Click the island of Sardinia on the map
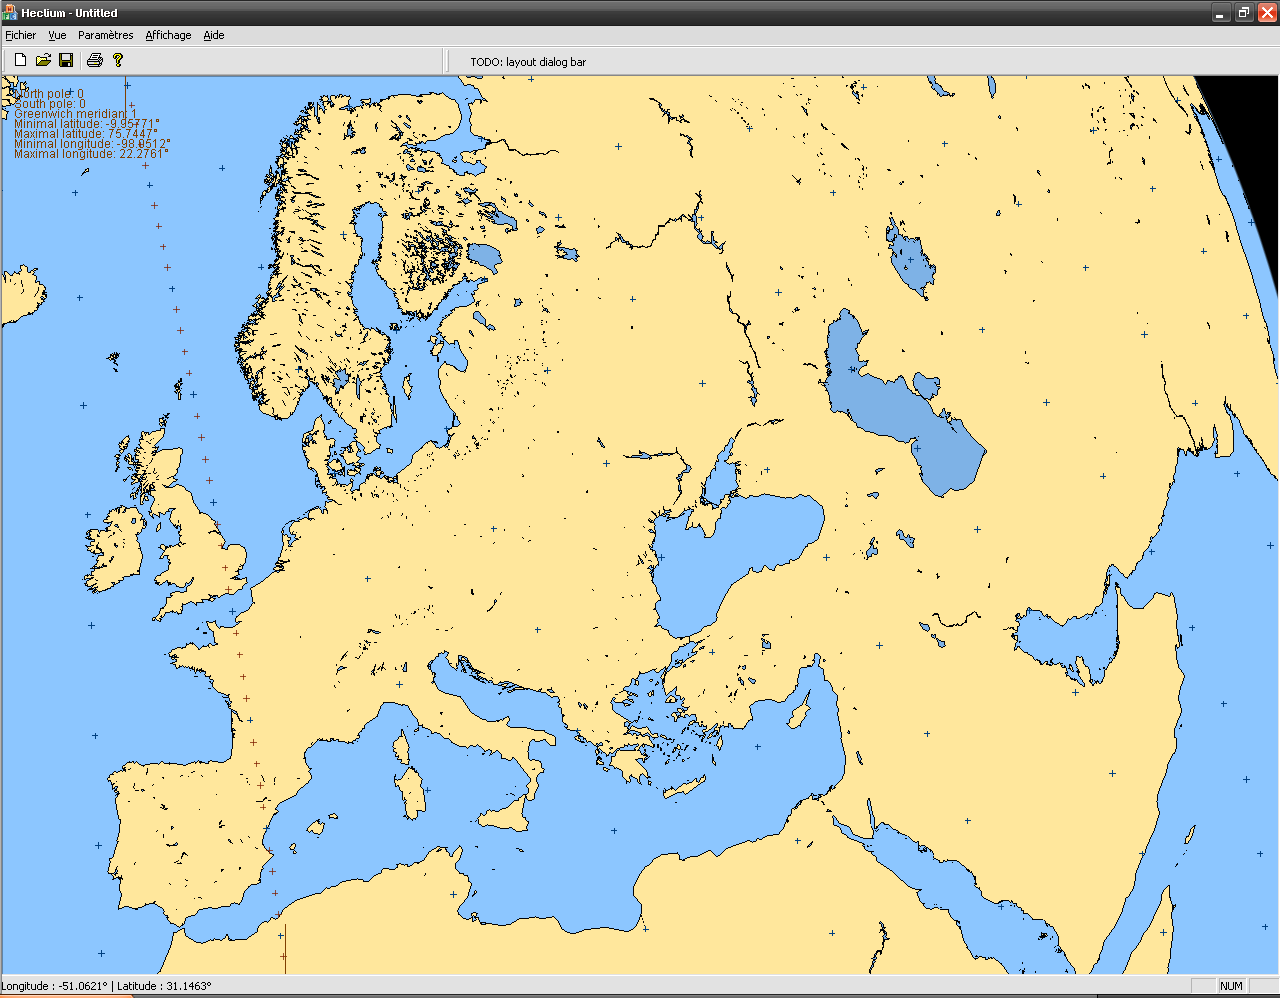This screenshot has width=1280, height=998. coord(410,792)
